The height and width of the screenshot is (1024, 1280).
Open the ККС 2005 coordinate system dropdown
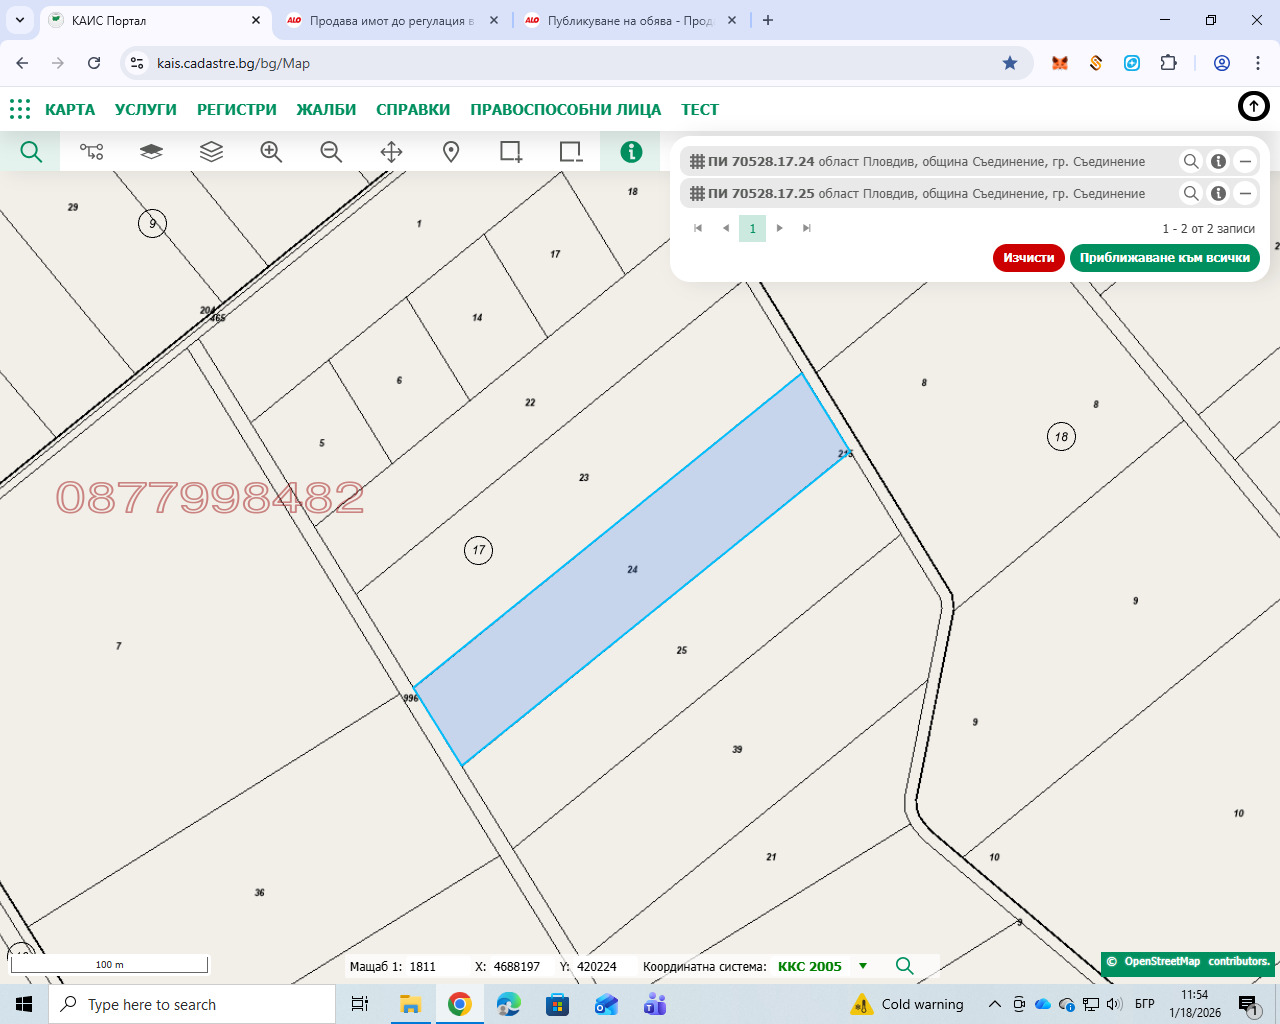(812, 966)
